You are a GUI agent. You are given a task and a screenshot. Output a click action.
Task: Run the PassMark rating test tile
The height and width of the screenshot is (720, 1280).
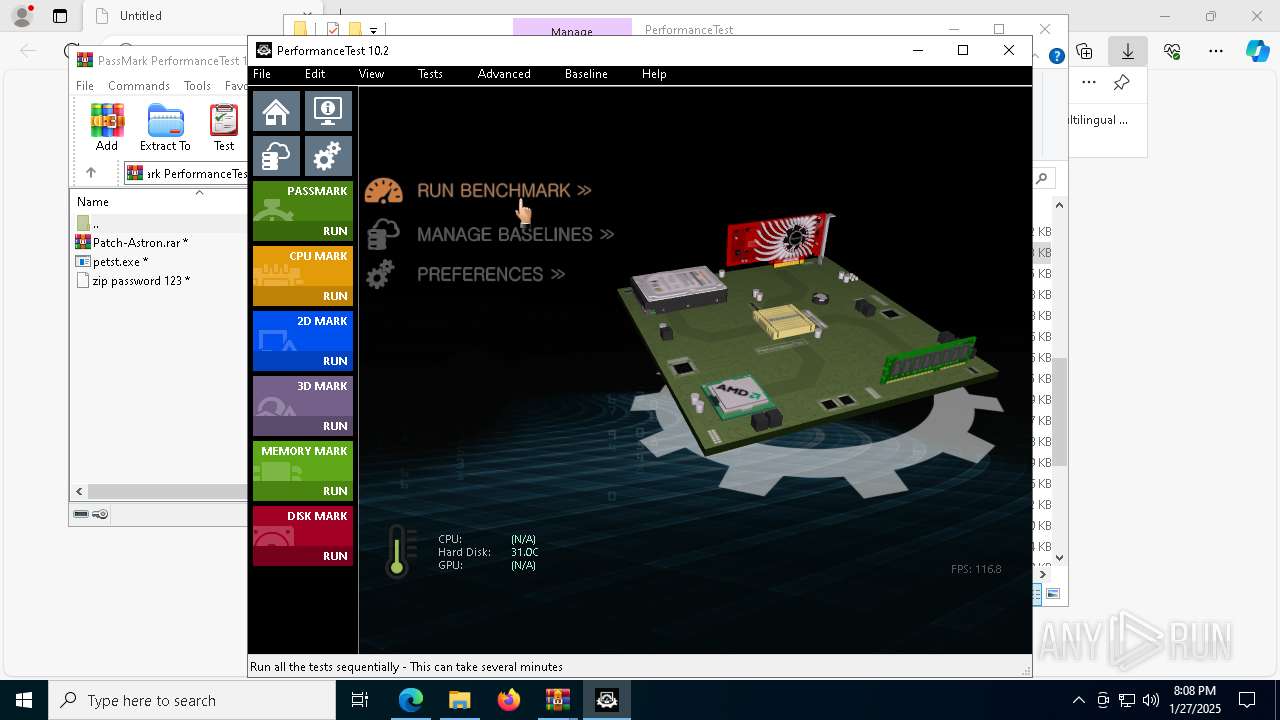click(x=302, y=211)
